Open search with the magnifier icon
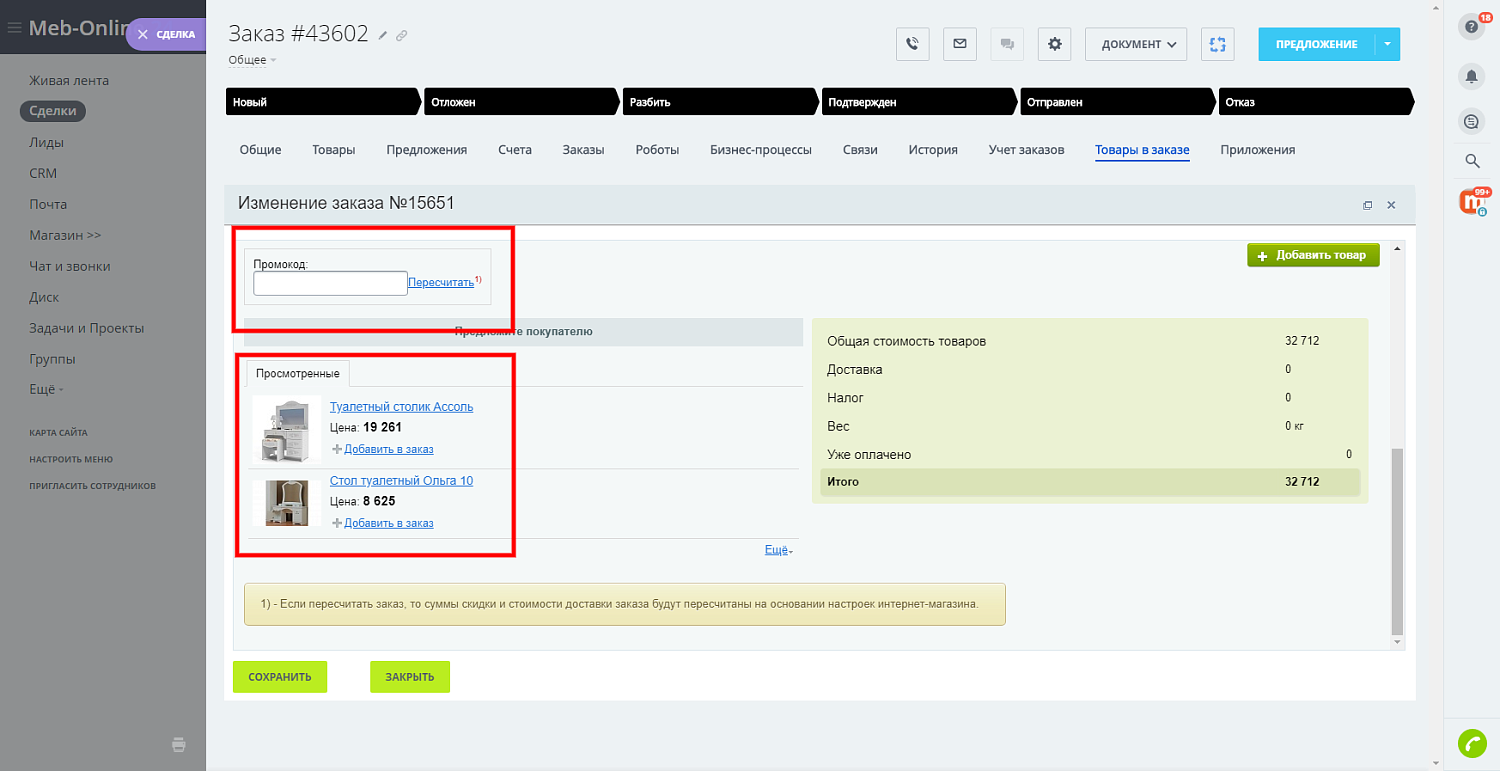 pyautogui.click(x=1471, y=160)
